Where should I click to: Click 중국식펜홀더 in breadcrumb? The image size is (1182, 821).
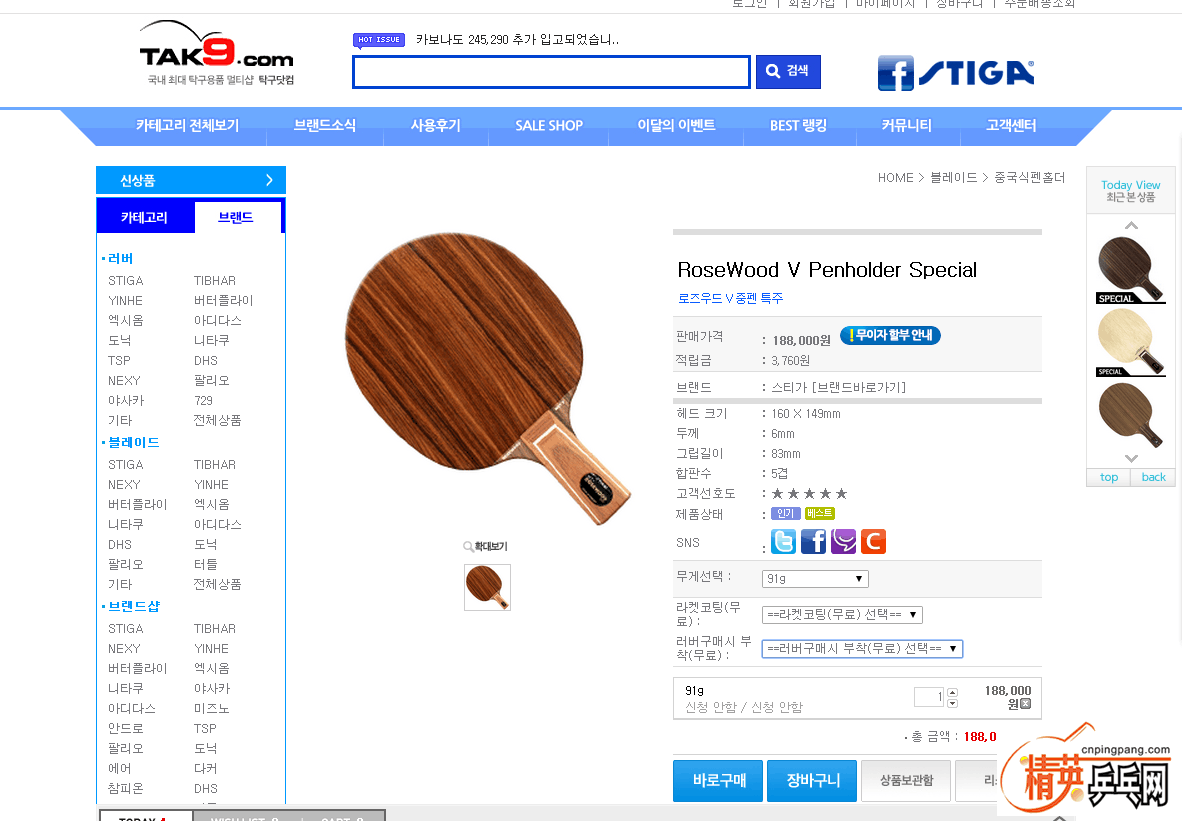click(x=1030, y=178)
